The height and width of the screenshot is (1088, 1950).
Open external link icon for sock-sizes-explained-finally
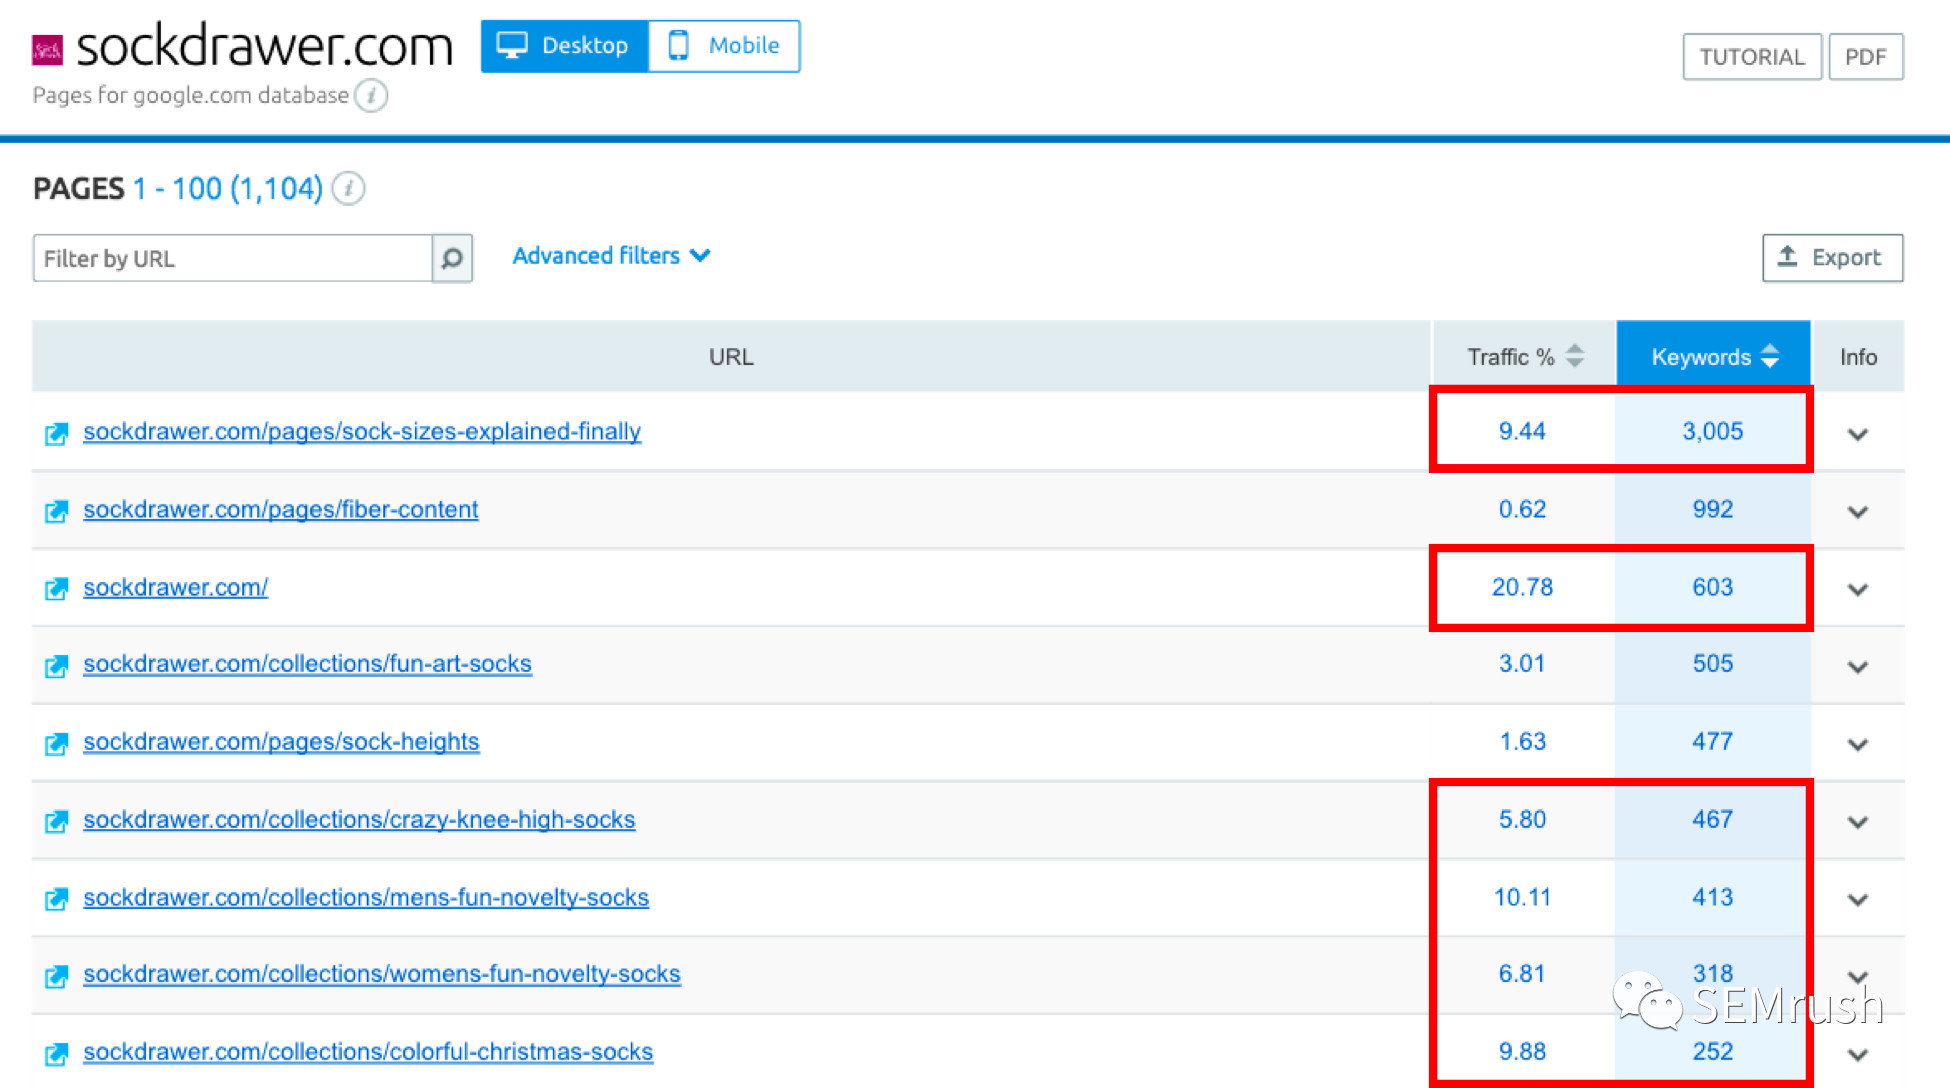coord(56,433)
